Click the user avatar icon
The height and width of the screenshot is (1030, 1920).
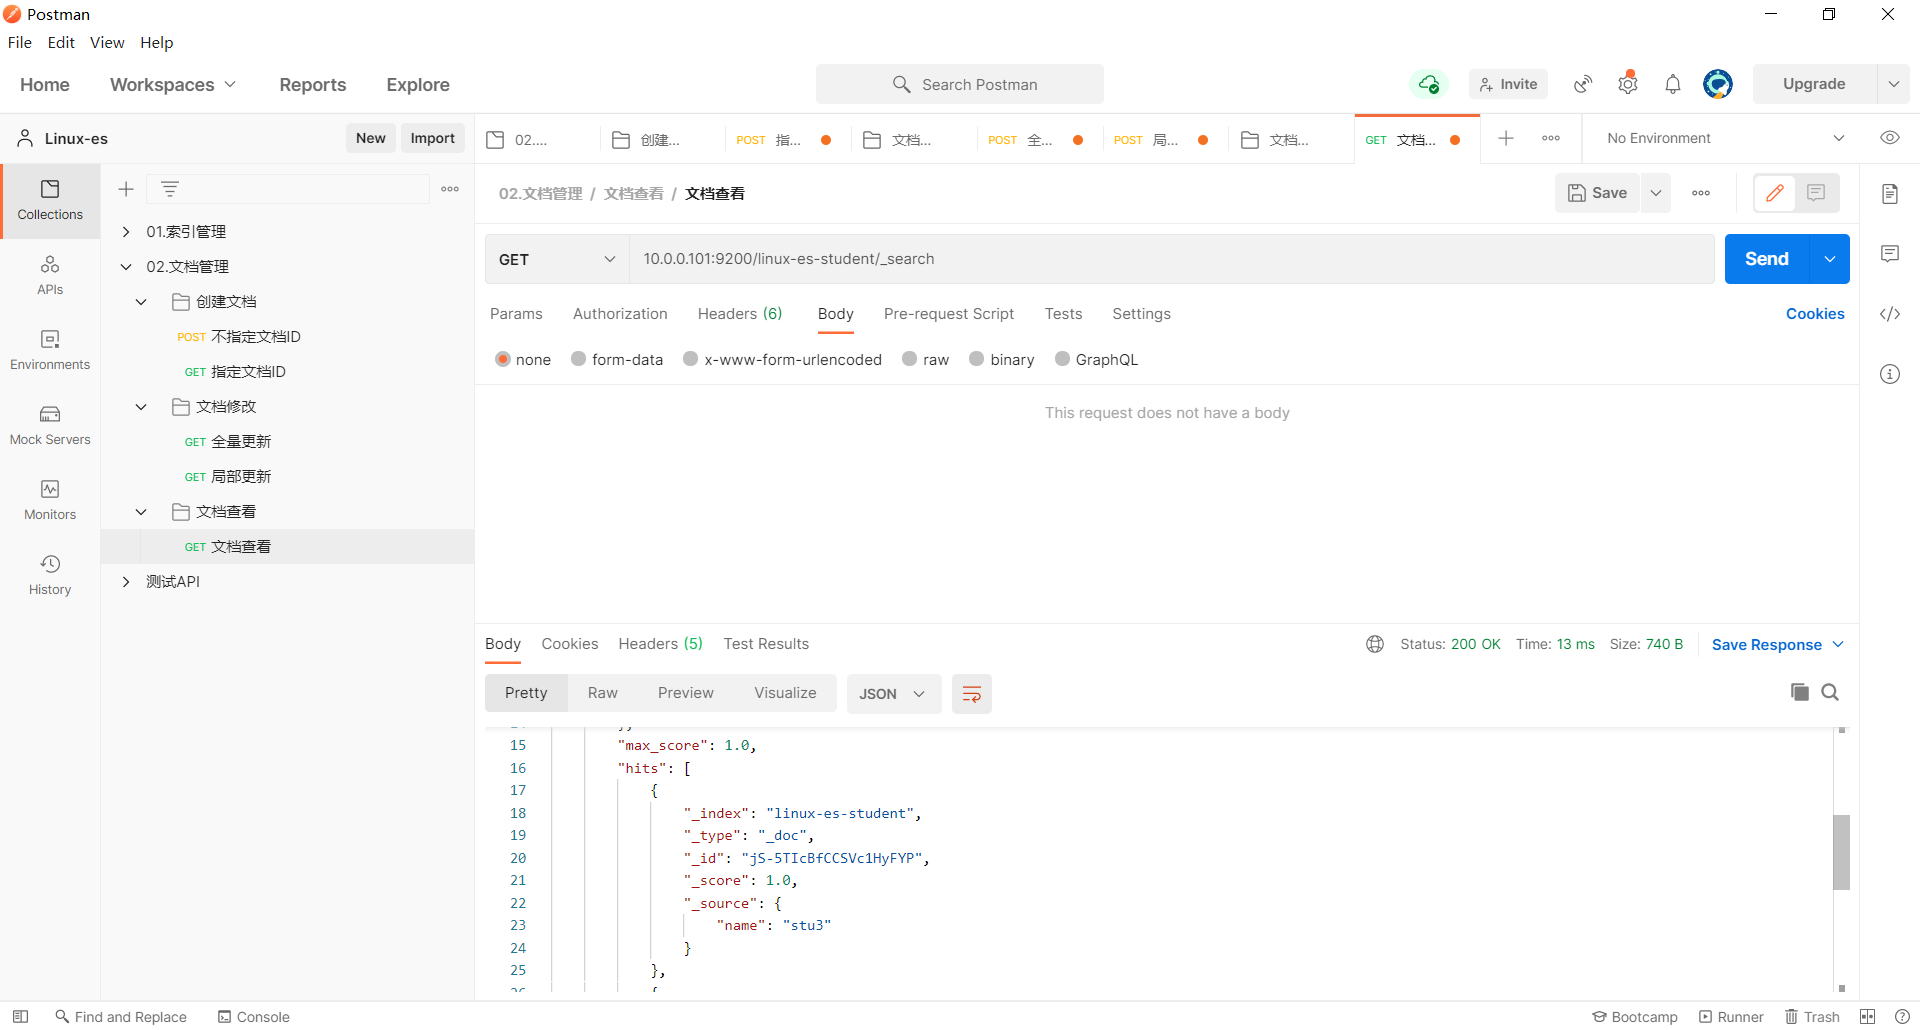[1718, 84]
